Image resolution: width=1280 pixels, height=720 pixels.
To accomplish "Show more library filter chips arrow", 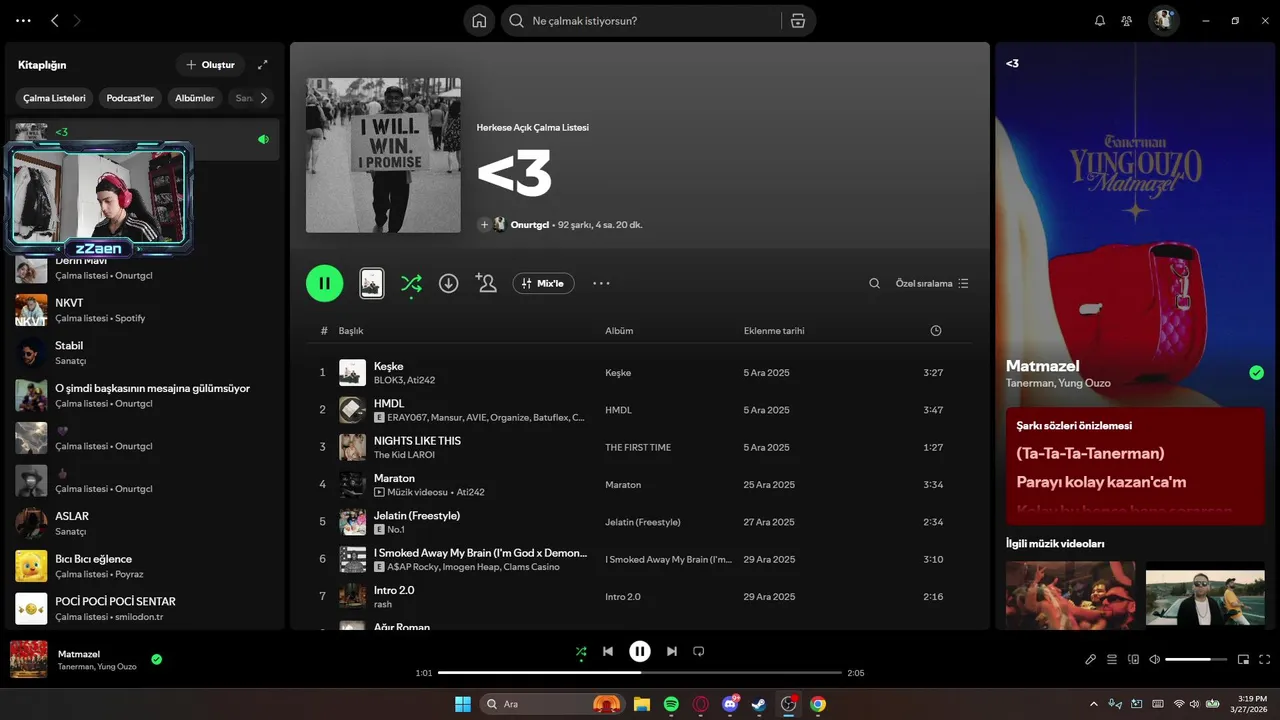I will 264,98.
